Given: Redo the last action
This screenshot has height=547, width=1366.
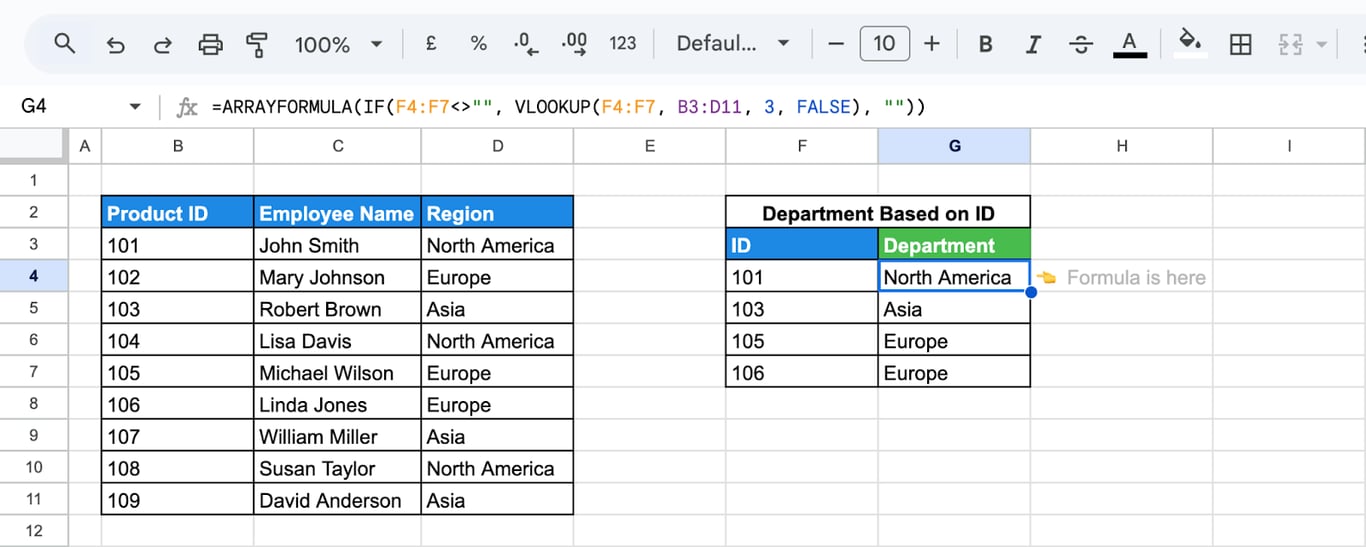Looking at the screenshot, I should point(162,44).
